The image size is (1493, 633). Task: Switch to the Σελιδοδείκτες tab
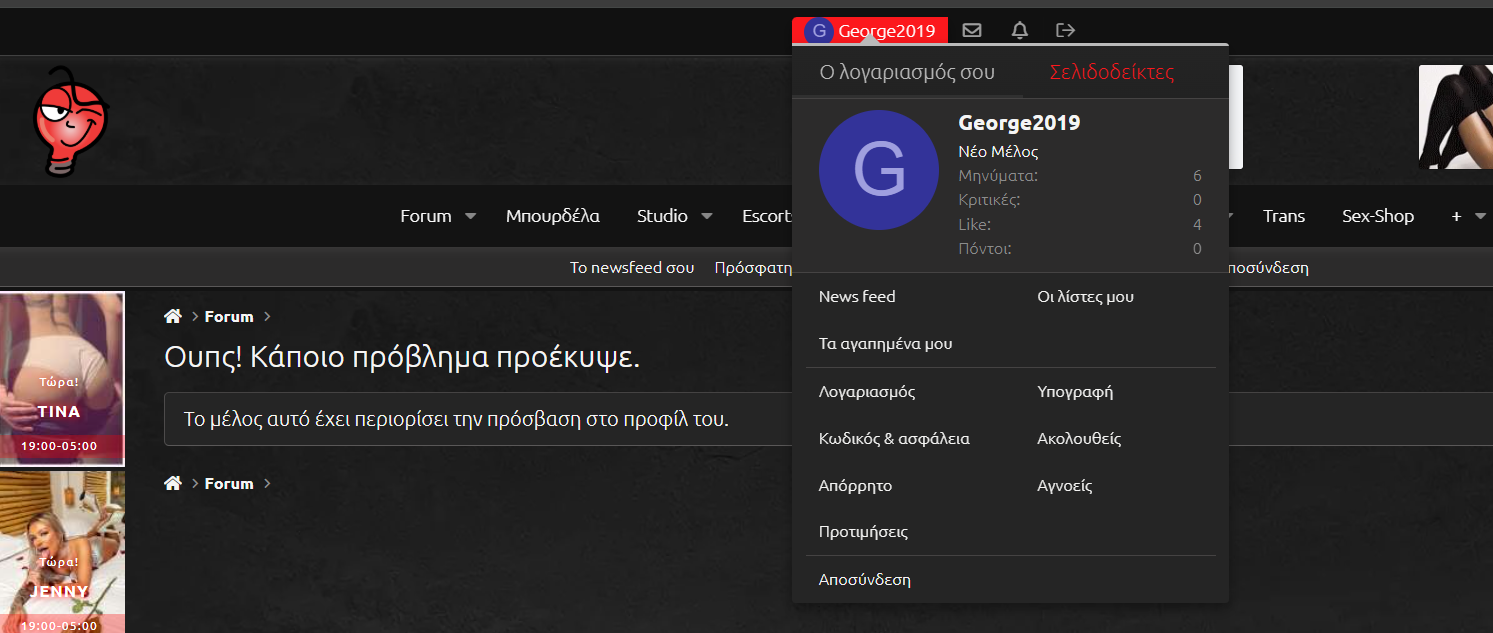[x=1111, y=72]
